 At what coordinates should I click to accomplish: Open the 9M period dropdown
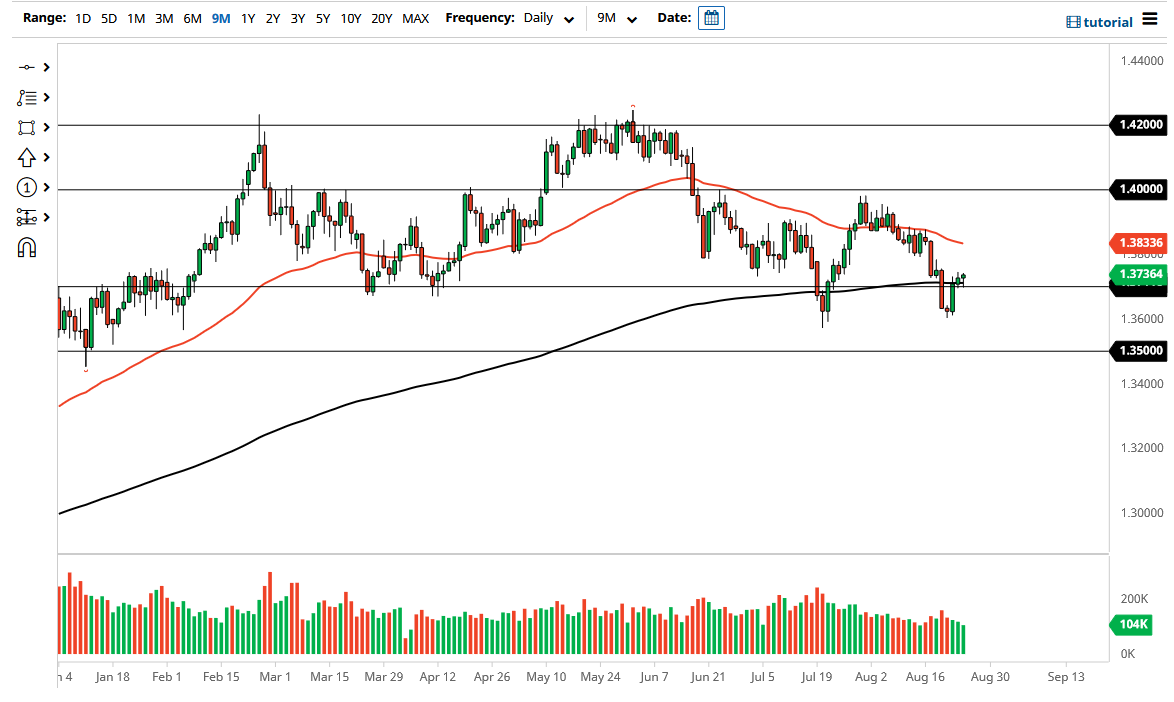point(617,18)
